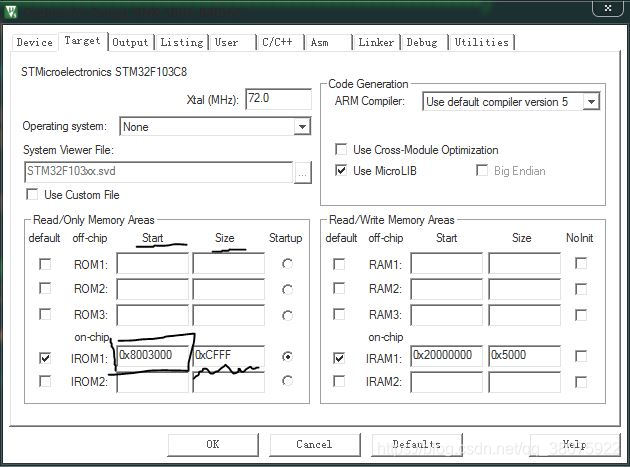
Task: Click the RAM2 Start address field
Action: (x=446, y=289)
